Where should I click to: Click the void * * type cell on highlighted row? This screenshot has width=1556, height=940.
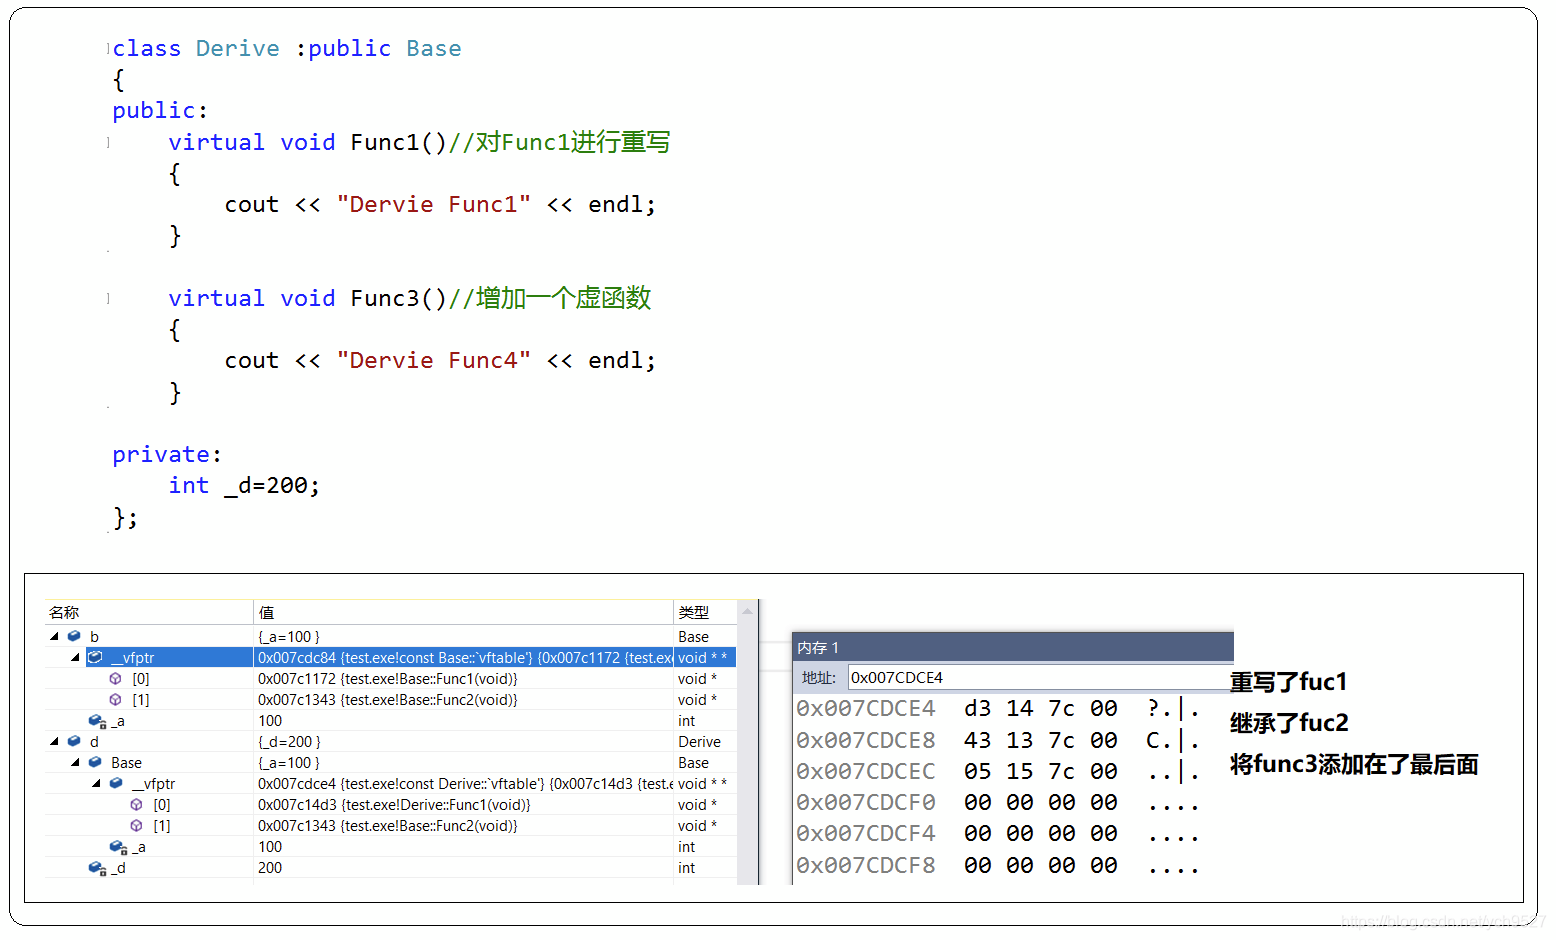703,657
